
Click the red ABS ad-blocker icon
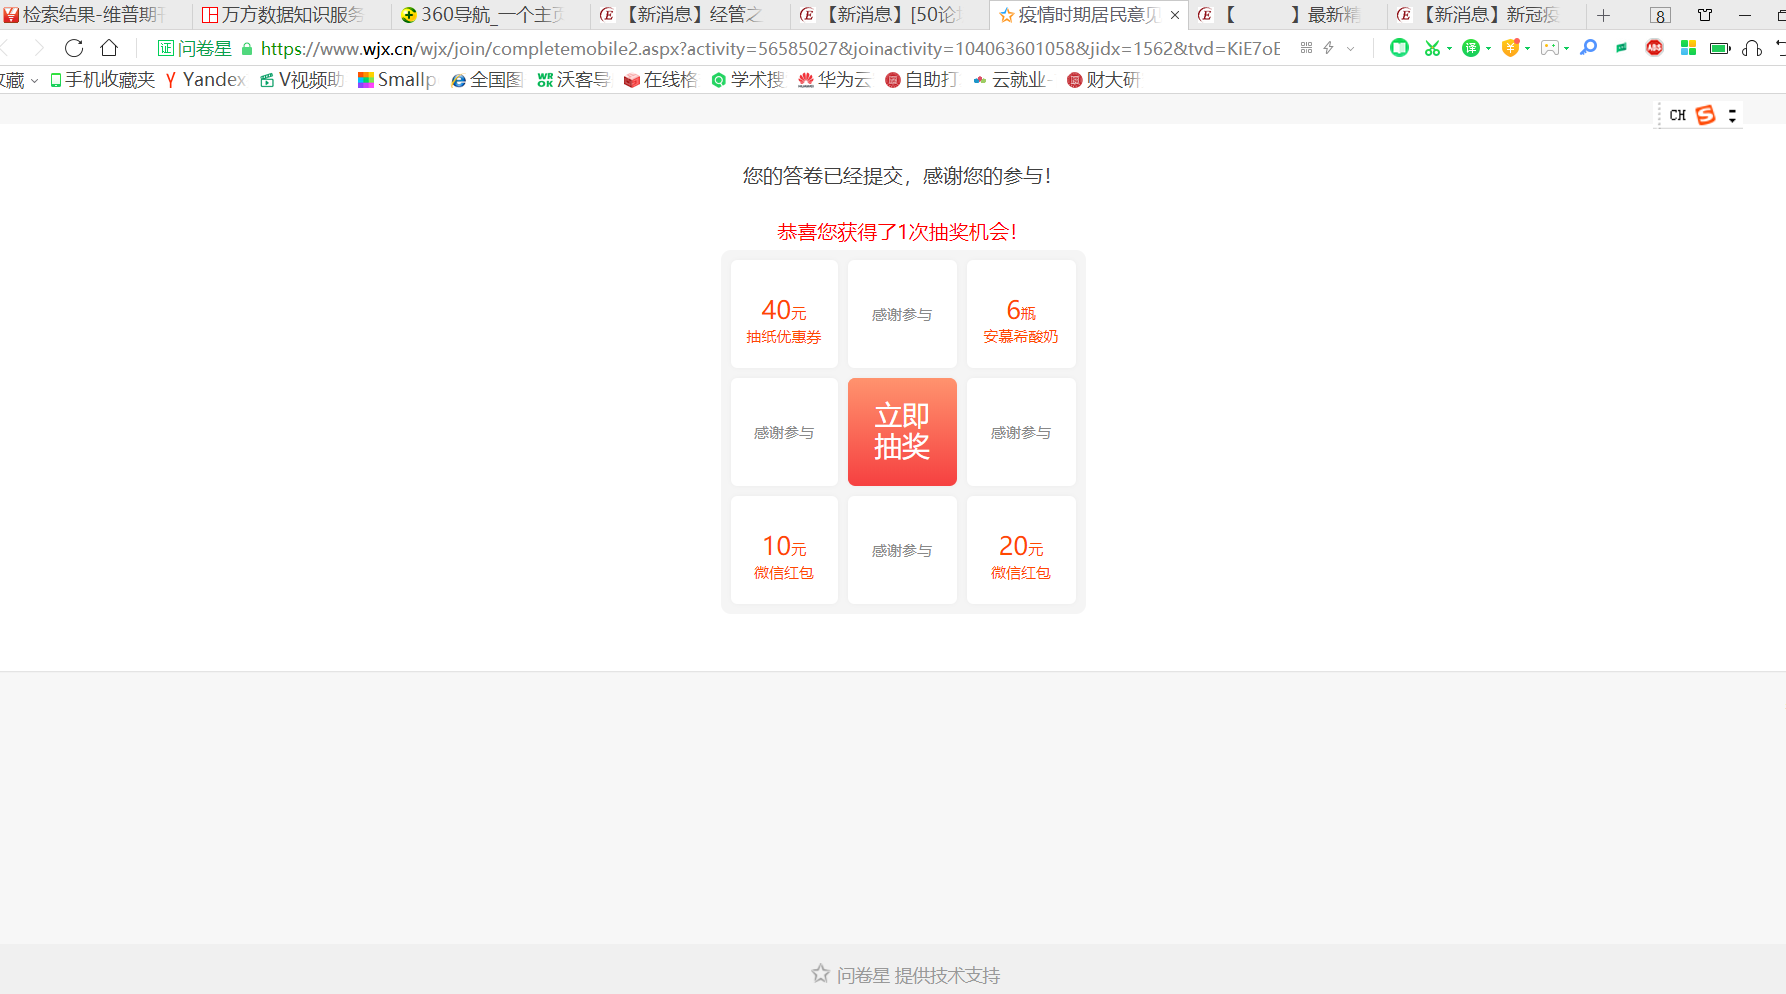tap(1655, 48)
